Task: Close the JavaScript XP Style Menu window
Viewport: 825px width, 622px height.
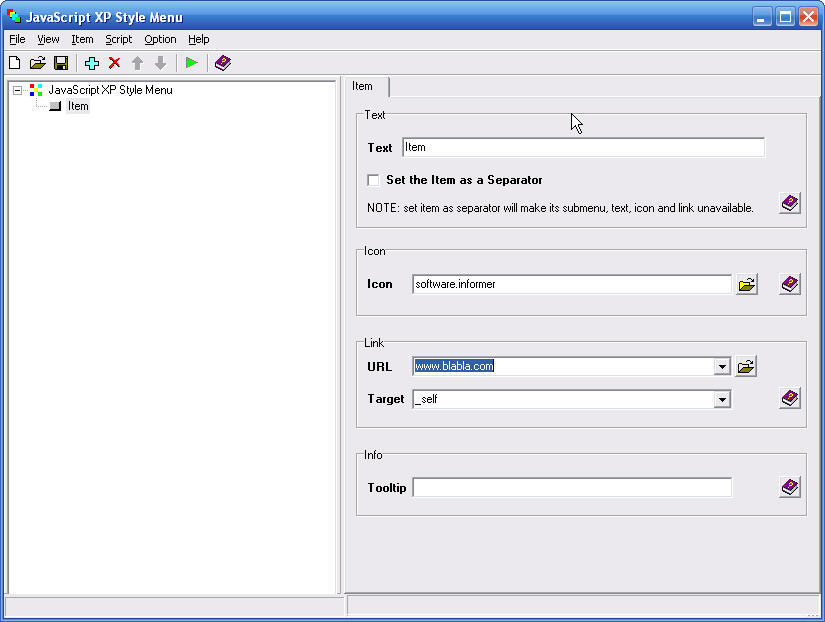Action: pyautogui.click(x=808, y=17)
